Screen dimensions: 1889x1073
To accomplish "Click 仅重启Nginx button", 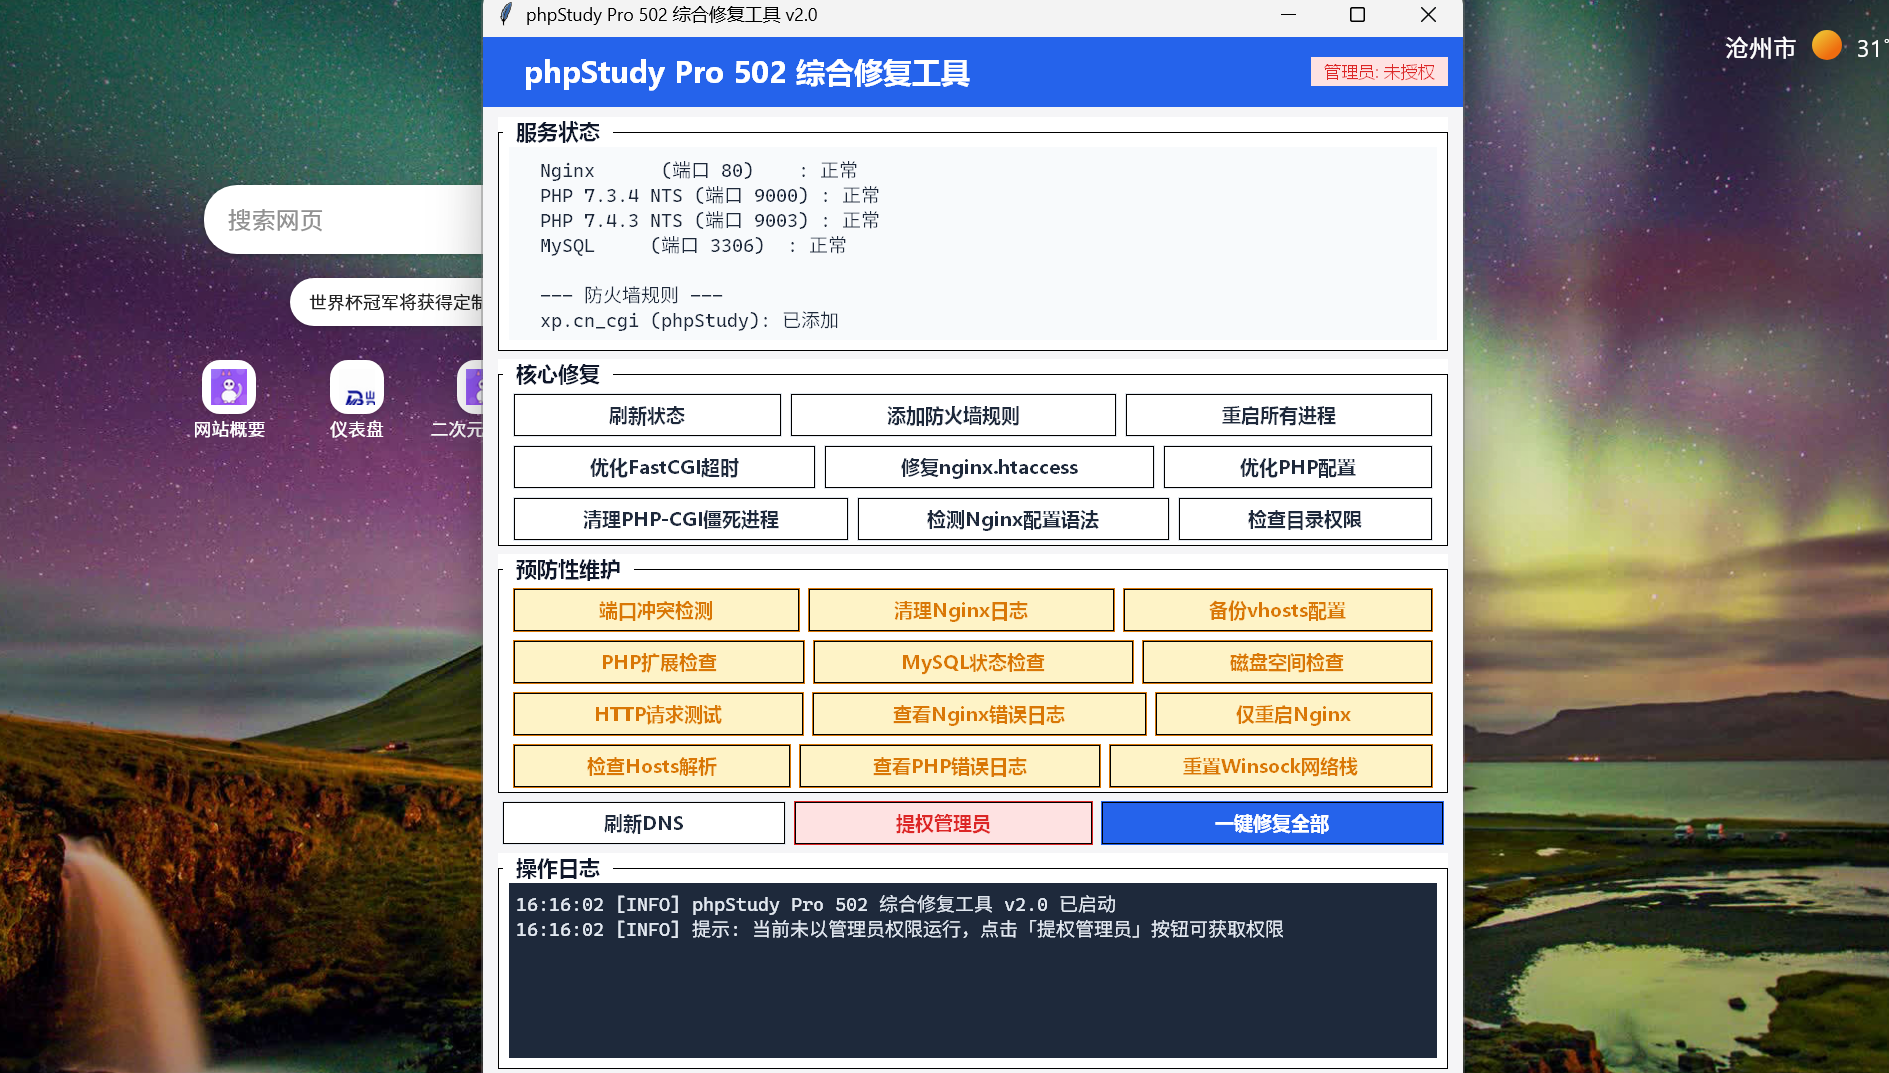I will [x=1294, y=714].
